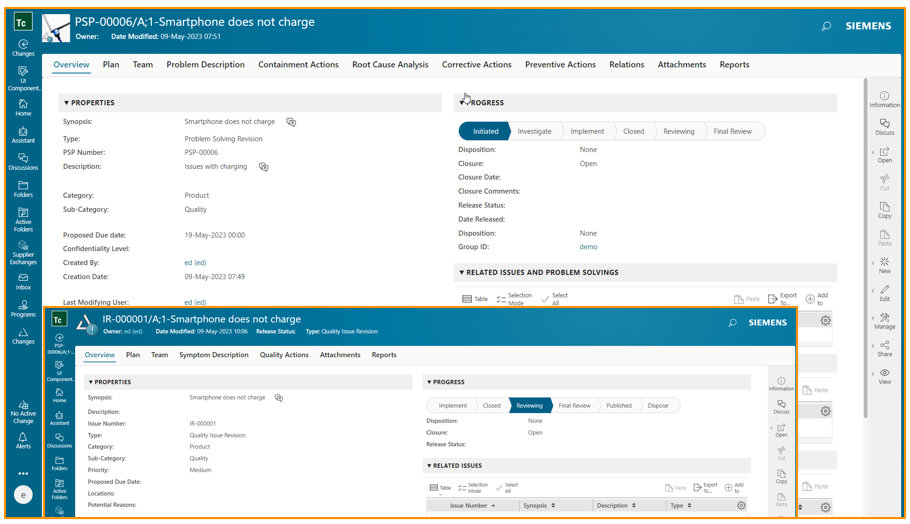Click icon beside Description value Issues with charging
The height and width of the screenshot is (524, 910).
(x=263, y=167)
